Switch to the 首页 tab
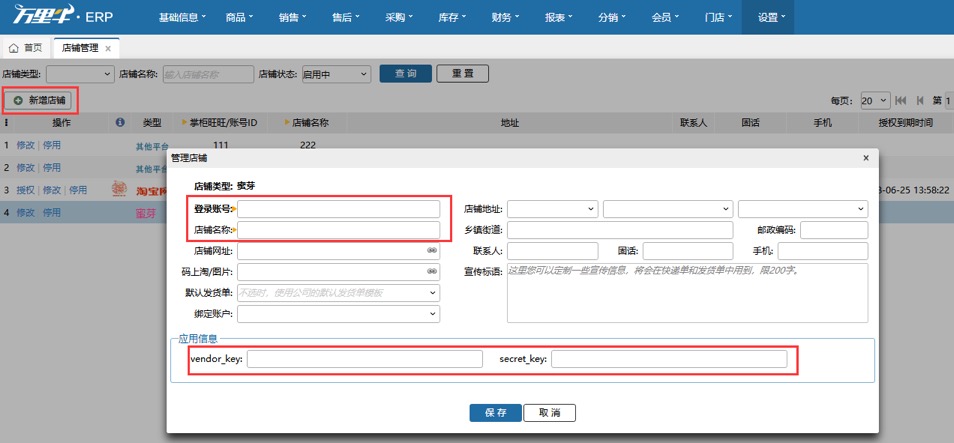 pos(26,48)
